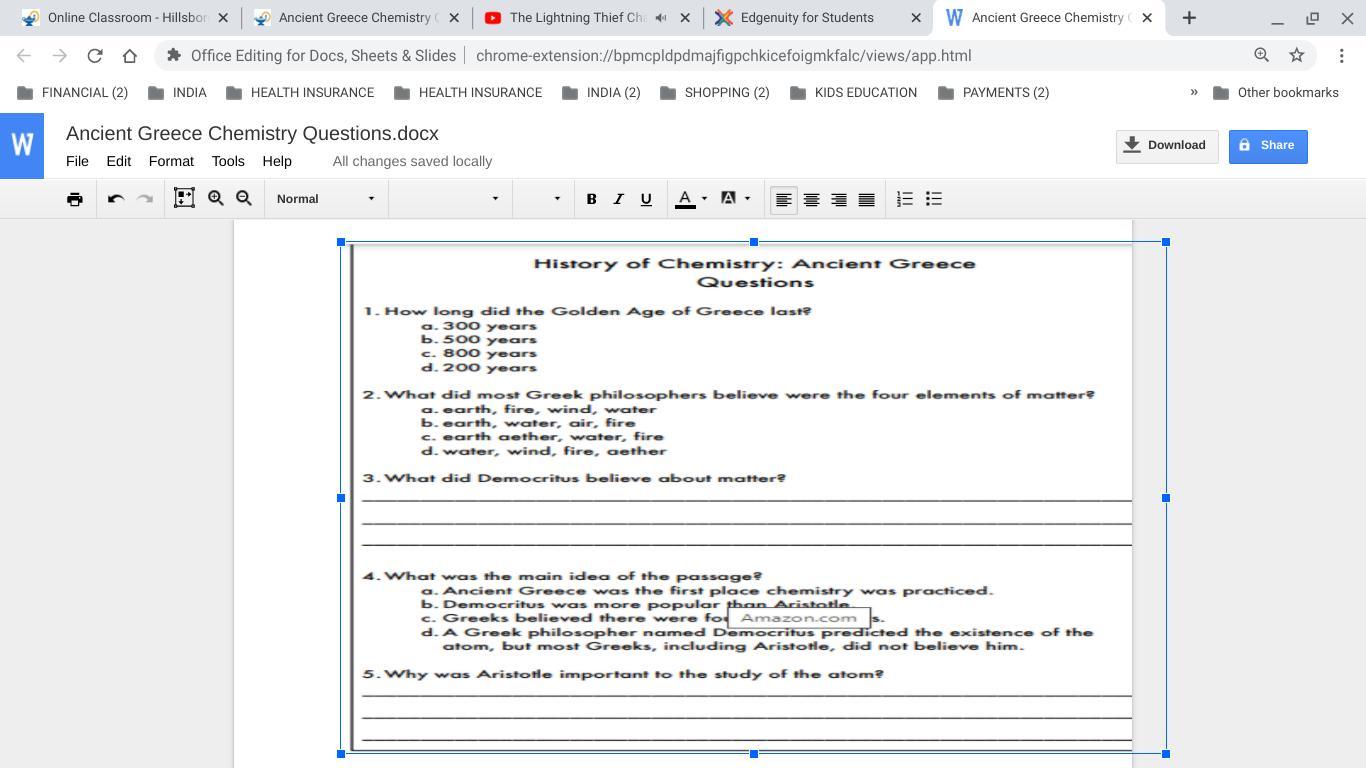
Task: Print the document with the printer icon
Action: pyautogui.click(x=75, y=199)
